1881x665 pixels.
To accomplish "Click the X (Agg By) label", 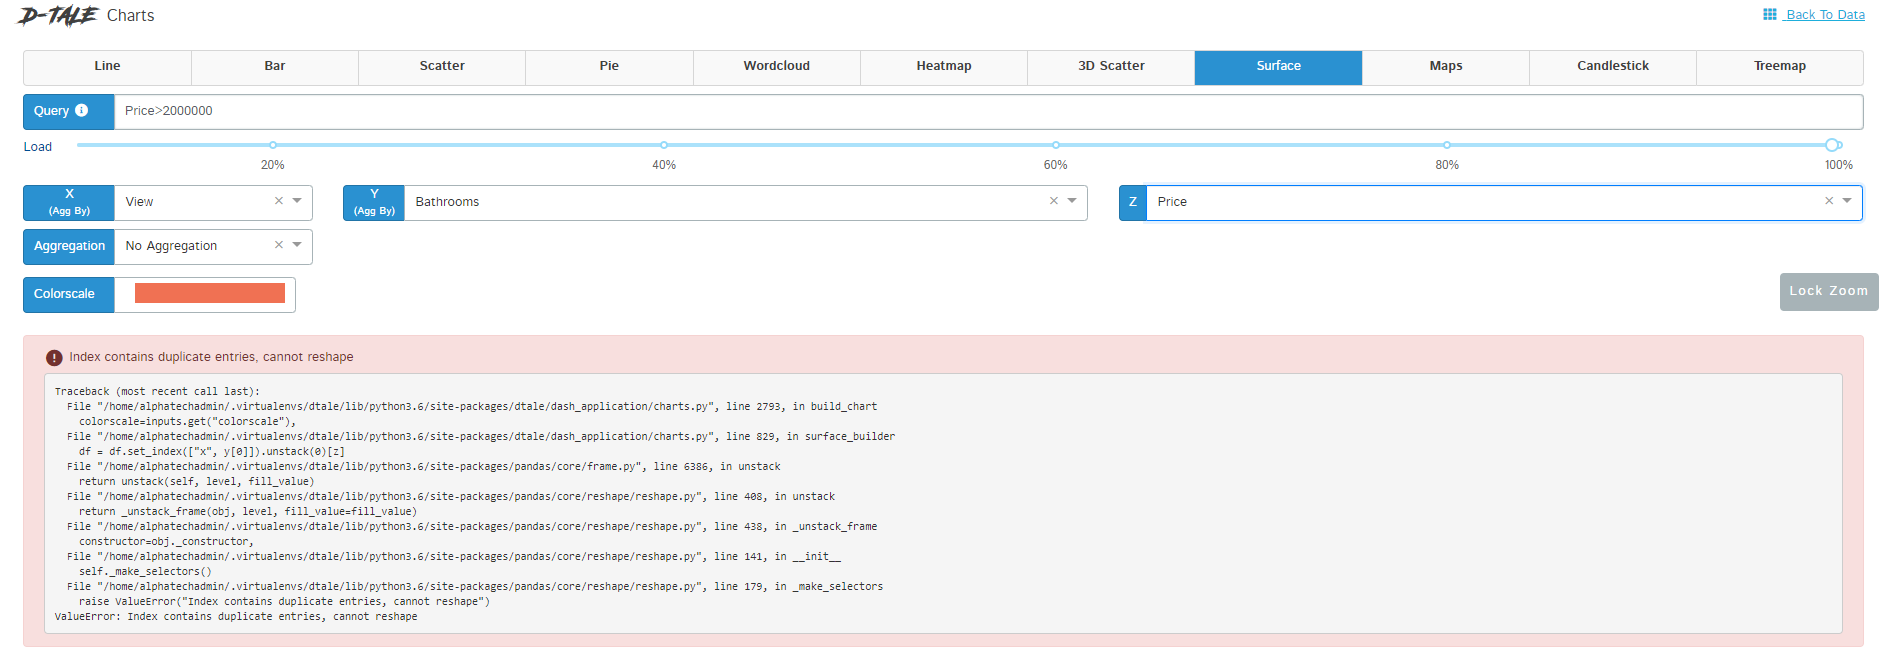I will pos(69,202).
